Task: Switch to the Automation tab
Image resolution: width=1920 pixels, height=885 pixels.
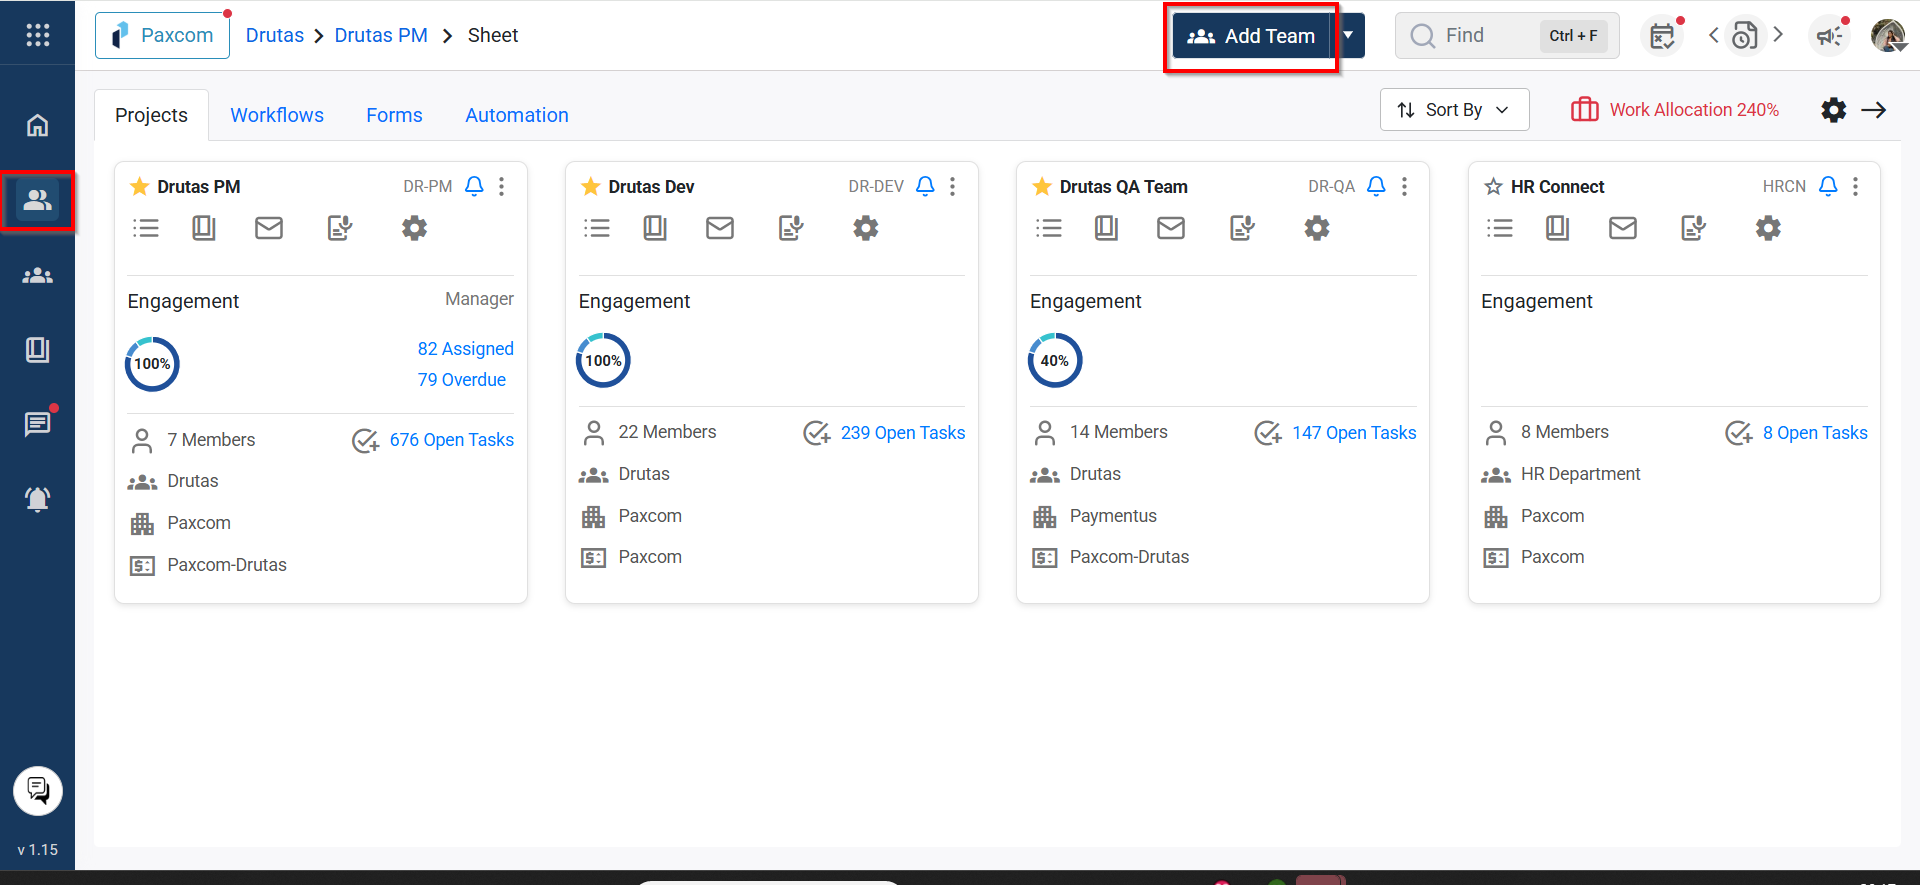Action: 516,115
